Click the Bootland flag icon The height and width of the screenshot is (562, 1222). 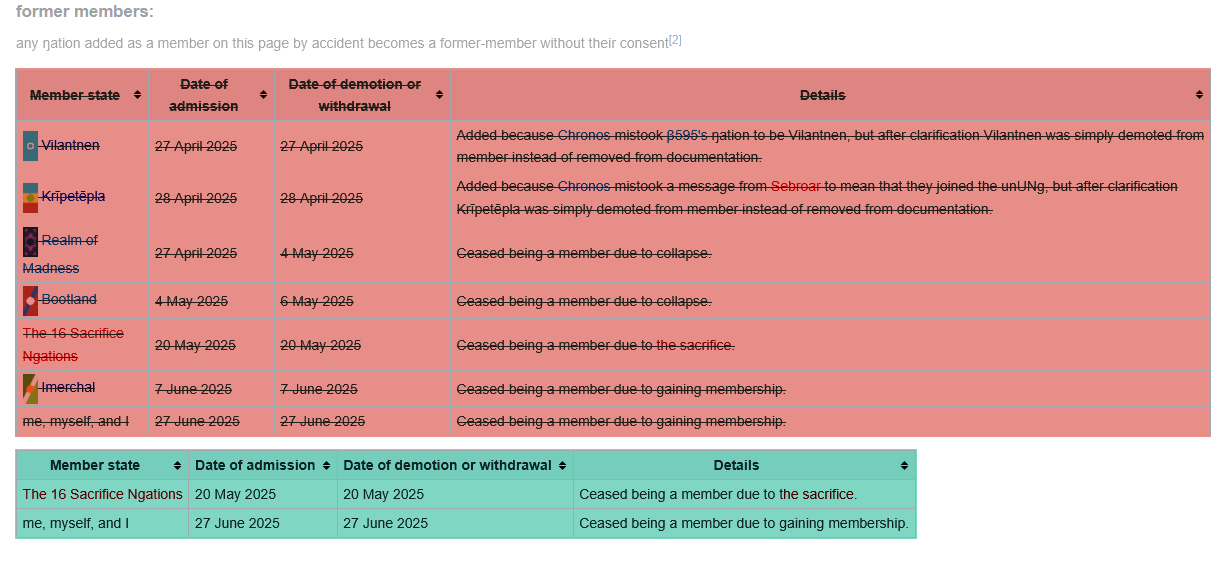(x=30, y=300)
